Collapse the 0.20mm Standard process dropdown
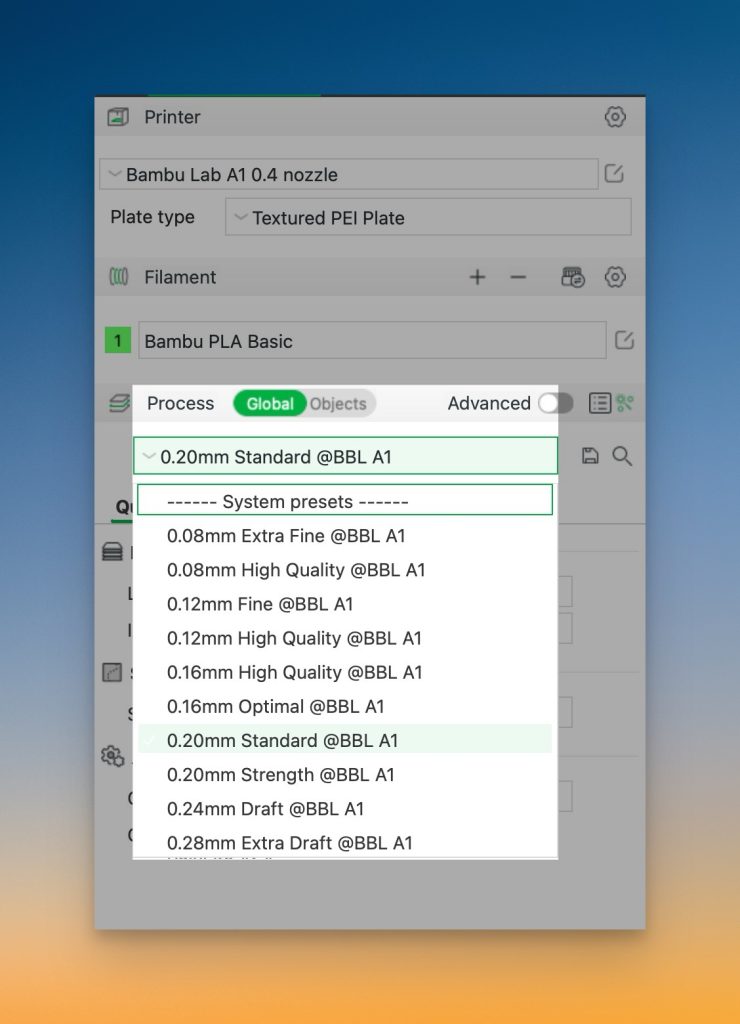This screenshot has width=740, height=1024. (345, 456)
